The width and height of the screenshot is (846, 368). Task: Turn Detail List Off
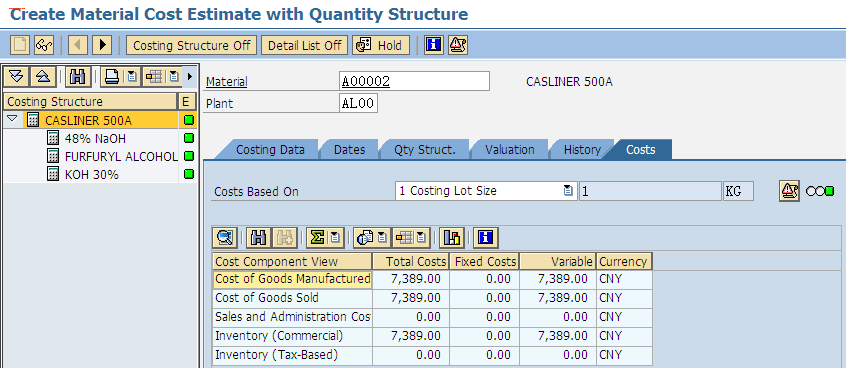click(305, 45)
